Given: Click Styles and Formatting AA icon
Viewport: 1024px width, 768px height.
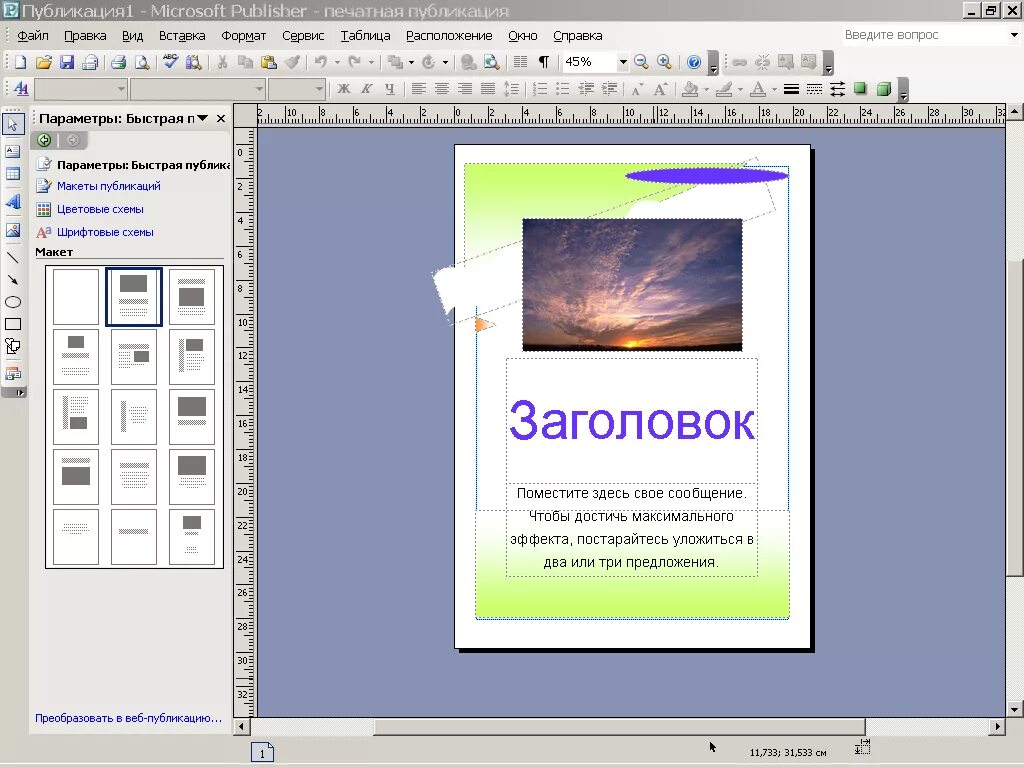Looking at the screenshot, I should (21, 89).
